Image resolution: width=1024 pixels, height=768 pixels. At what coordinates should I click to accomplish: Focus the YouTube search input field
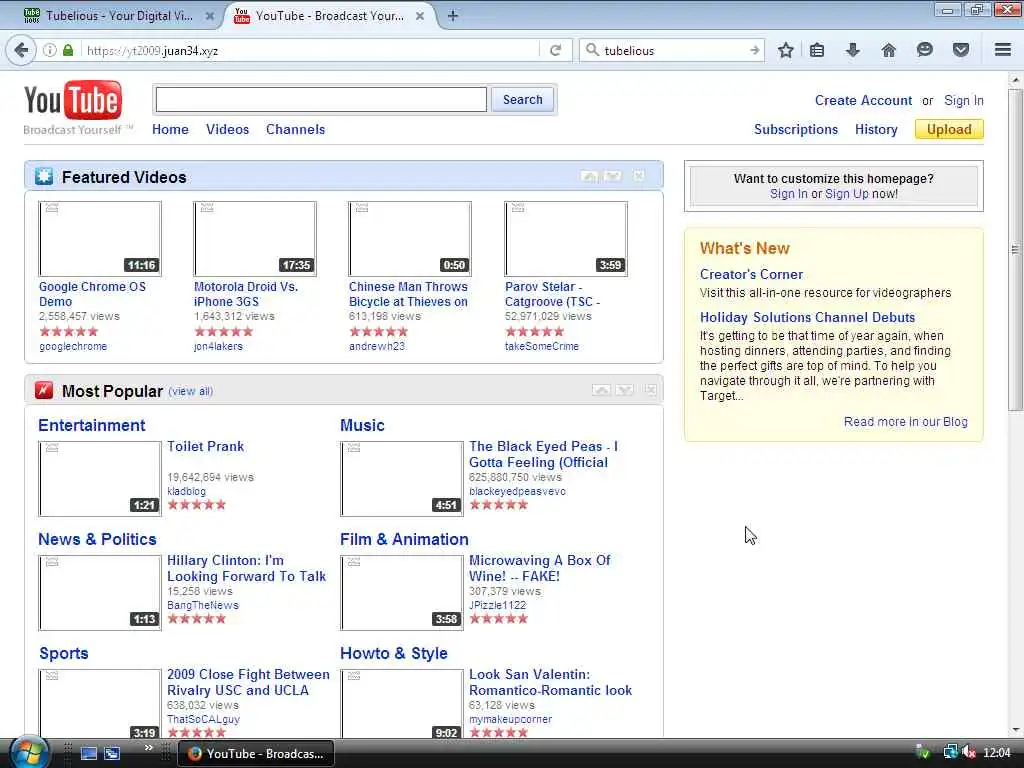[321, 99]
